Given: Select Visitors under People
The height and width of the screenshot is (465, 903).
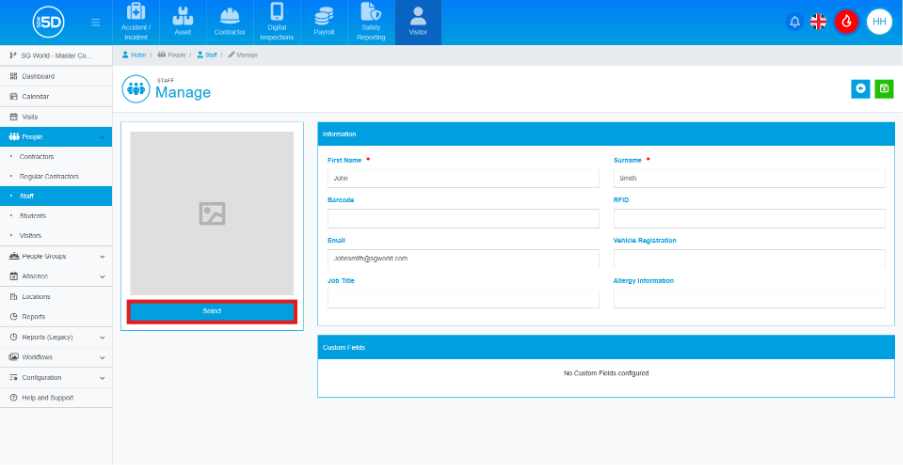Looking at the screenshot, I should pyautogui.click(x=56, y=236).
